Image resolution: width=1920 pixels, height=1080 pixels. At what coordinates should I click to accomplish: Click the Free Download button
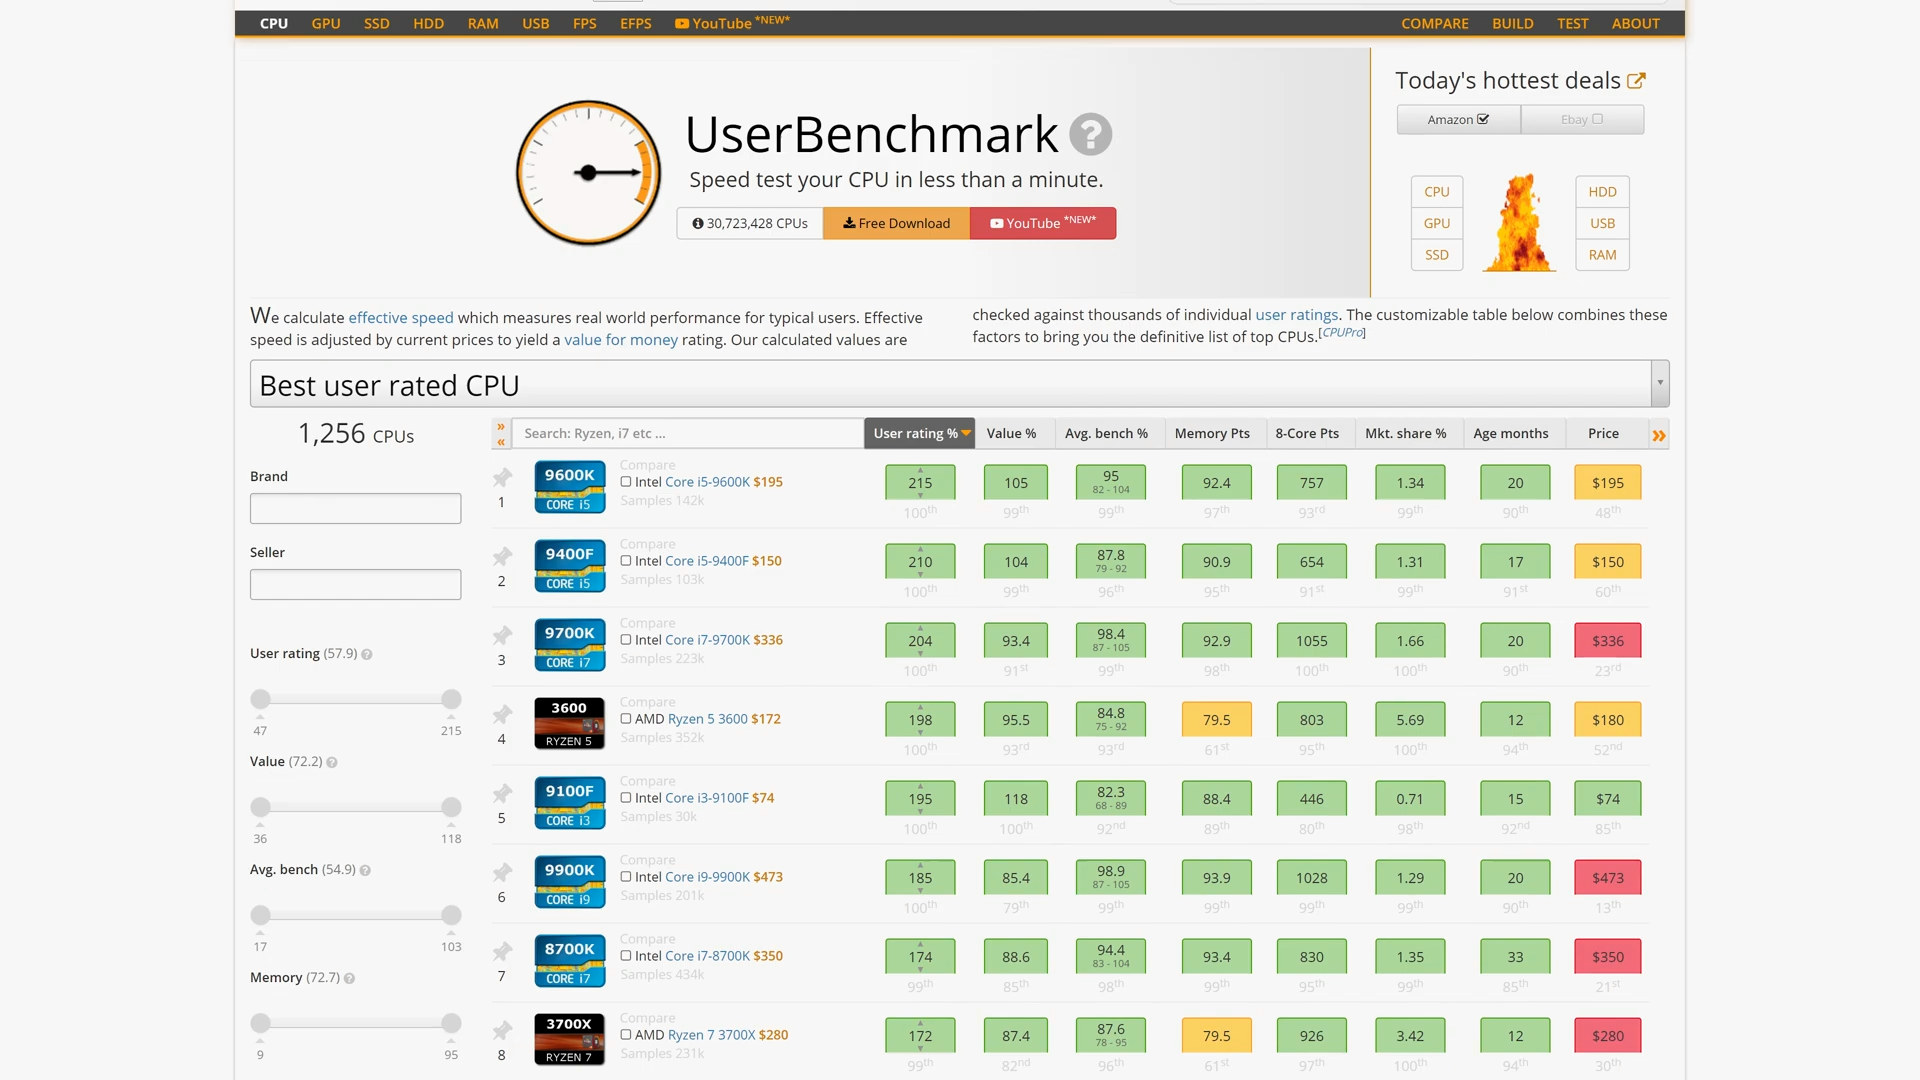(x=896, y=223)
